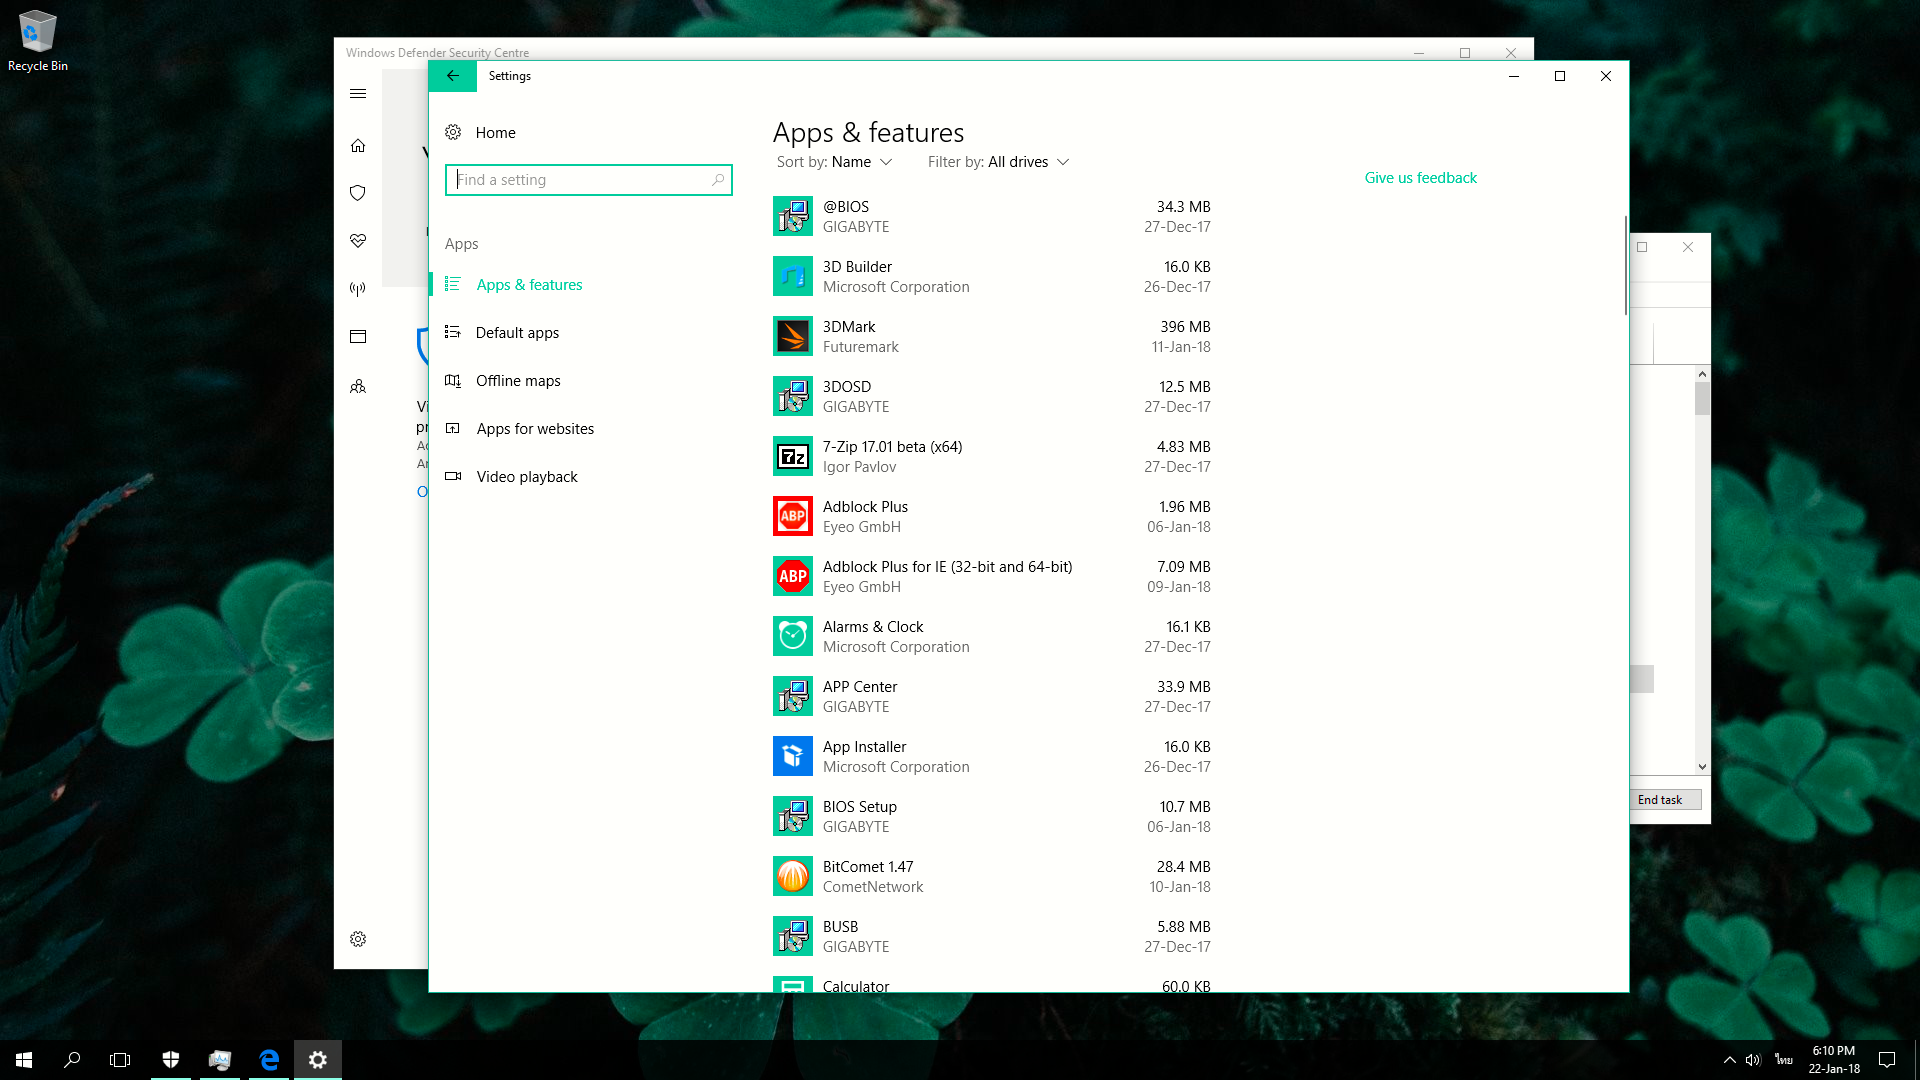Click the Adblock Plus app icon
The width and height of the screenshot is (1920, 1080).
792,516
